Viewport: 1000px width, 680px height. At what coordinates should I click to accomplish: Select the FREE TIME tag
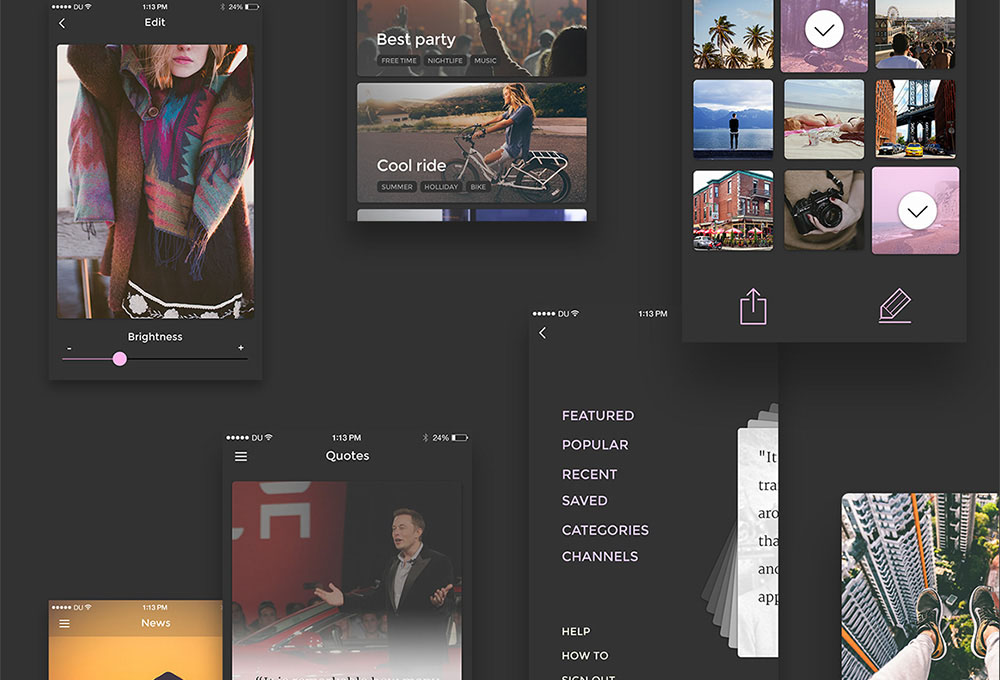click(x=399, y=61)
